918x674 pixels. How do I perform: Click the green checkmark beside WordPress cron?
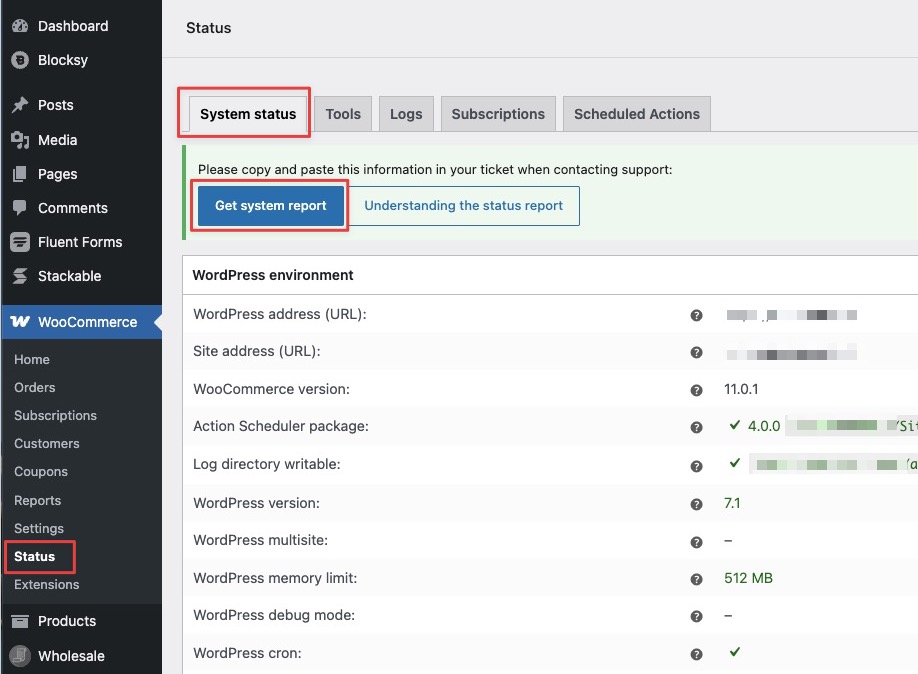tap(735, 651)
